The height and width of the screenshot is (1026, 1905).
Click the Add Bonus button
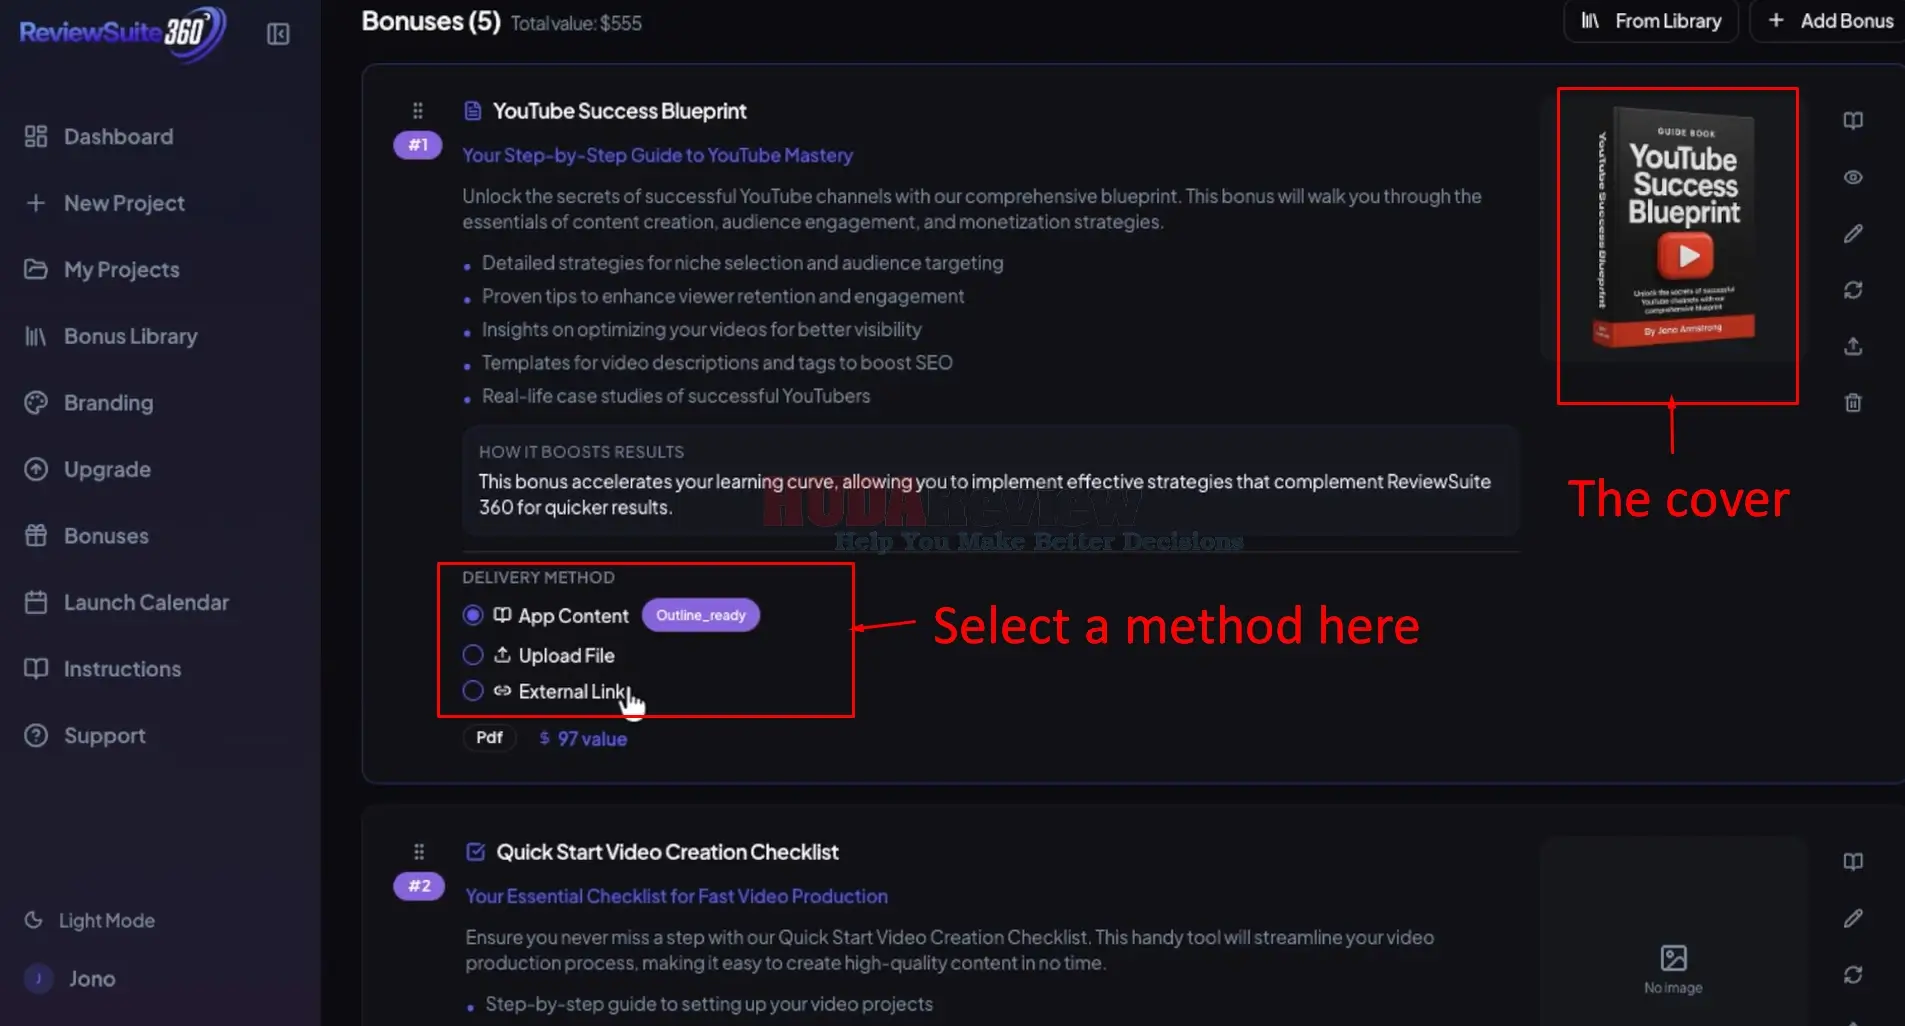(1831, 21)
